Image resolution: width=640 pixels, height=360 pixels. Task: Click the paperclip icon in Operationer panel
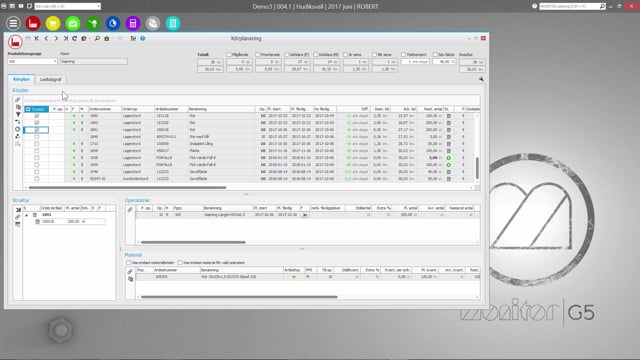click(x=130, y=209)
